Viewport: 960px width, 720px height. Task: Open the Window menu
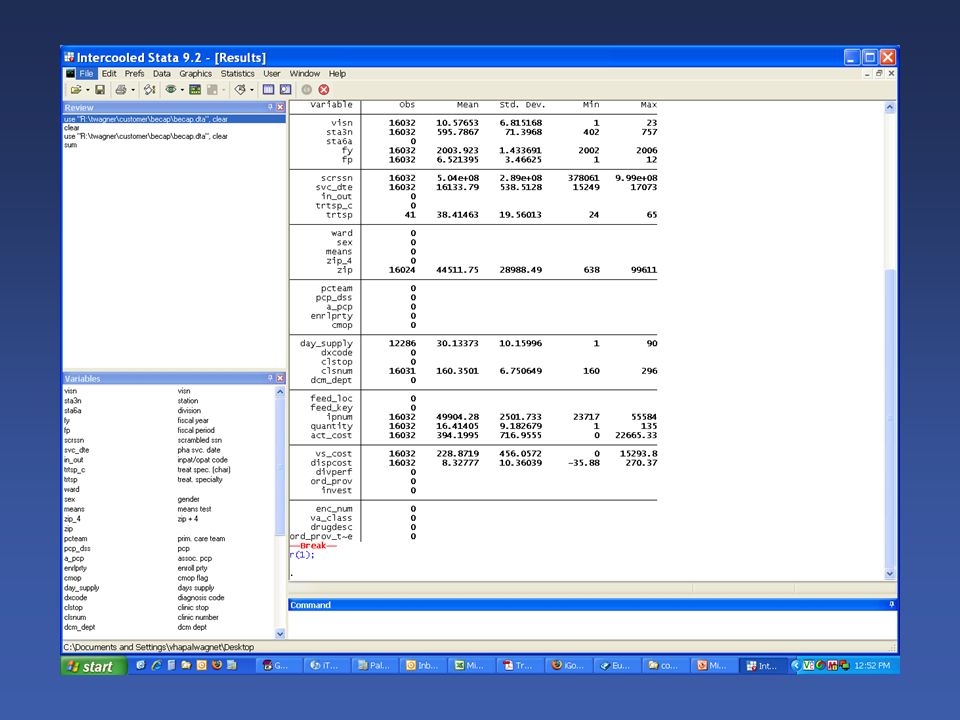304,73
